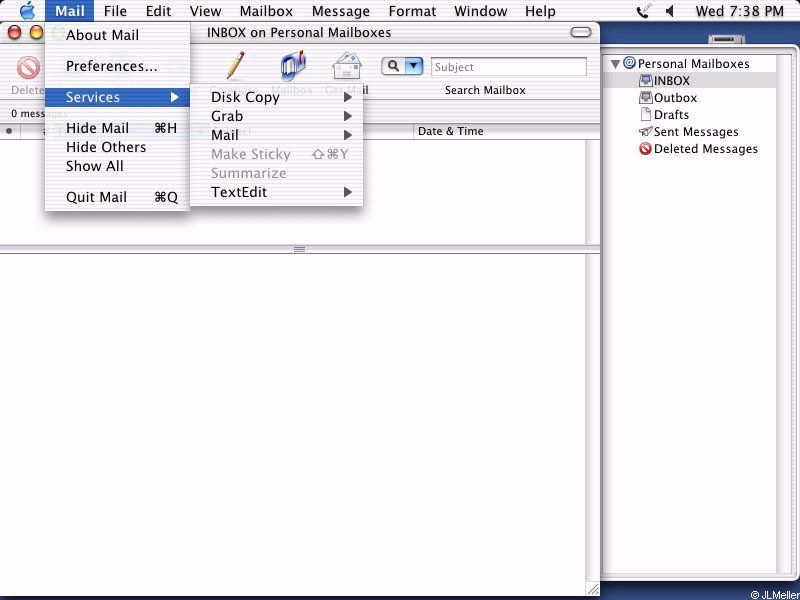The image size is (800, 600).
Task: Click the split pane divider handle
Action: (x=299, y=249)
